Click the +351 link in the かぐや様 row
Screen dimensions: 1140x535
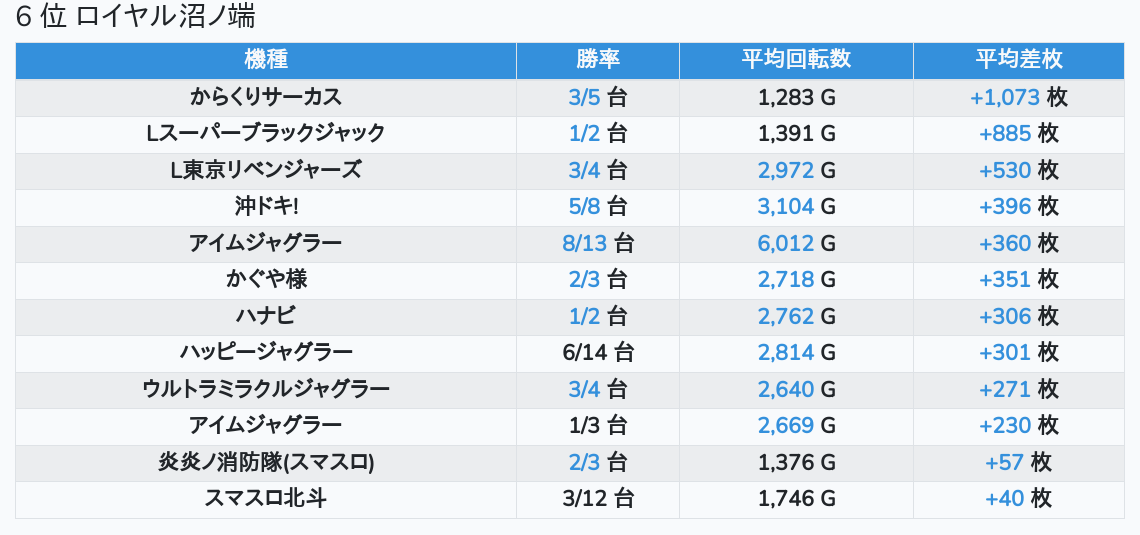point(1005,279)
